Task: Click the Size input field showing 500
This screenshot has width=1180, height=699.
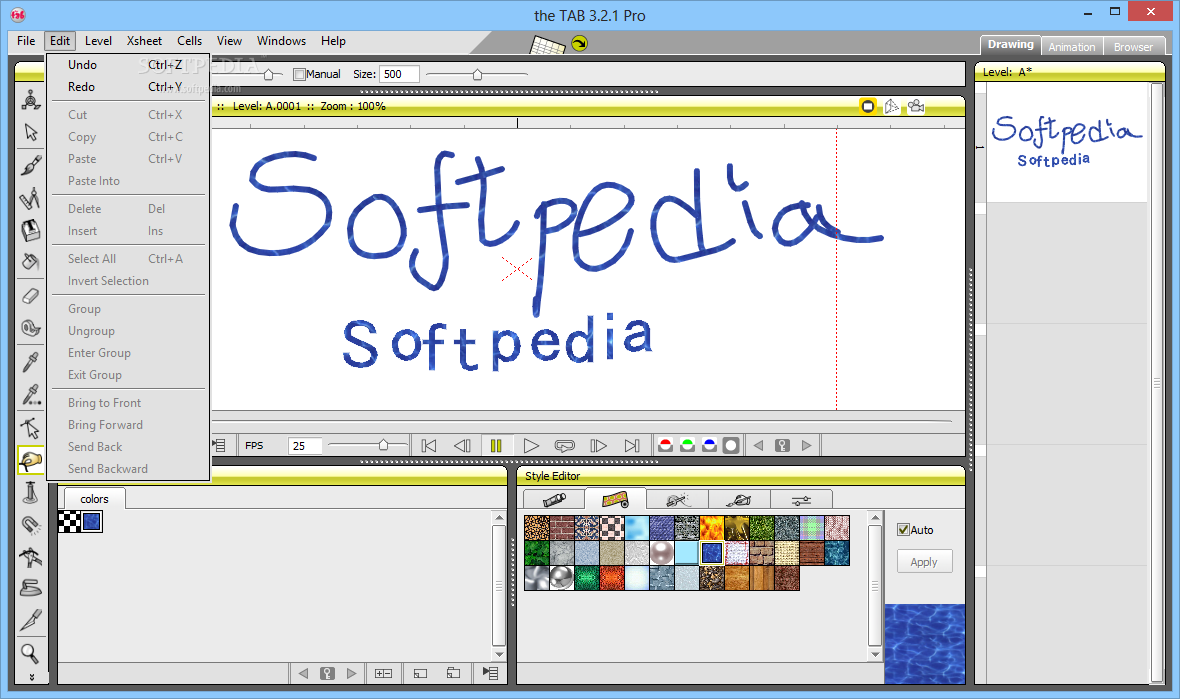Action: pos(399,74)
